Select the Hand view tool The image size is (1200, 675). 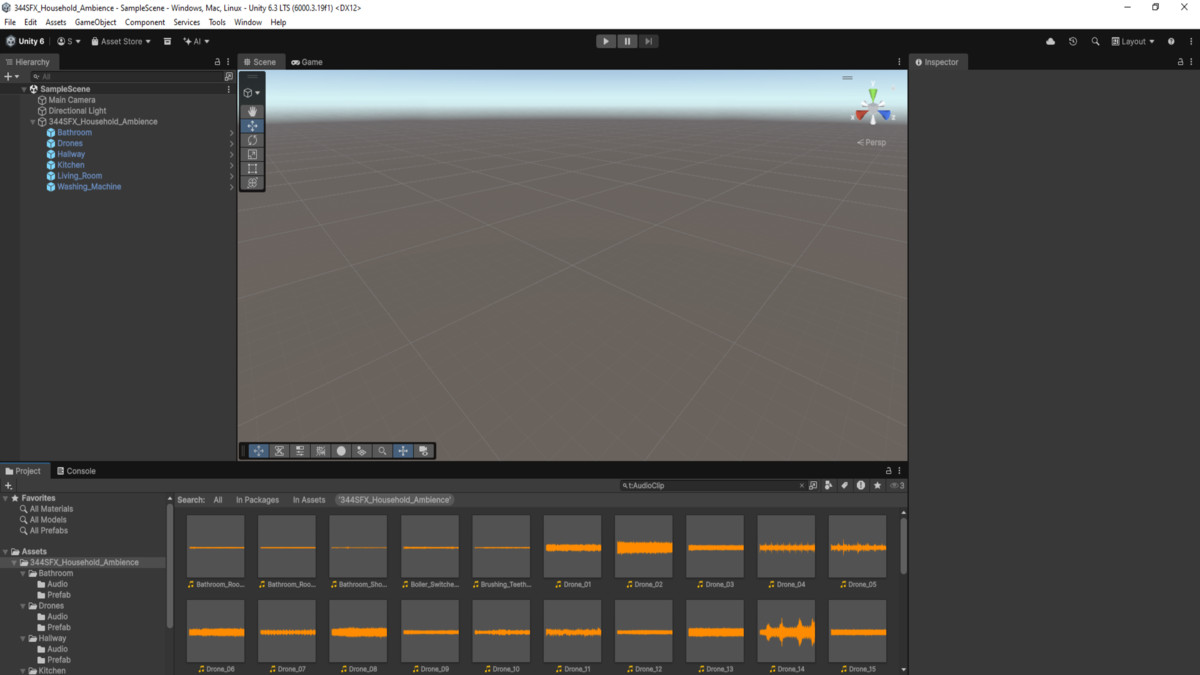tap(252, 112)
